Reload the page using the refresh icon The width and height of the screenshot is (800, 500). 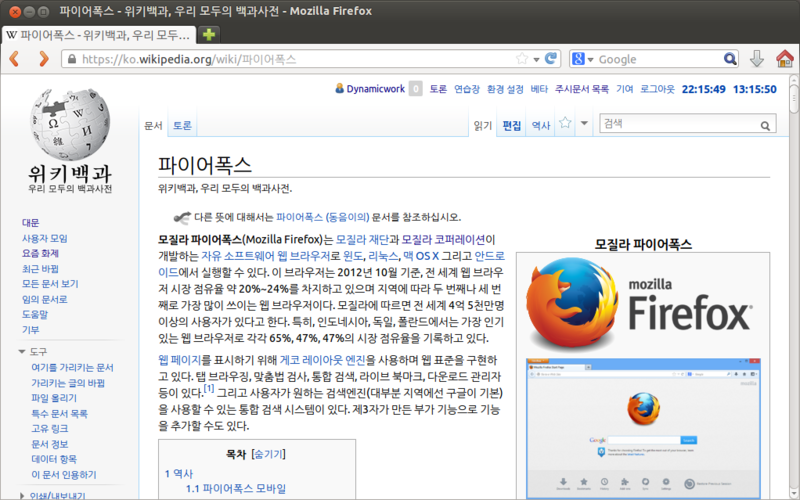[x=551, y=59]
